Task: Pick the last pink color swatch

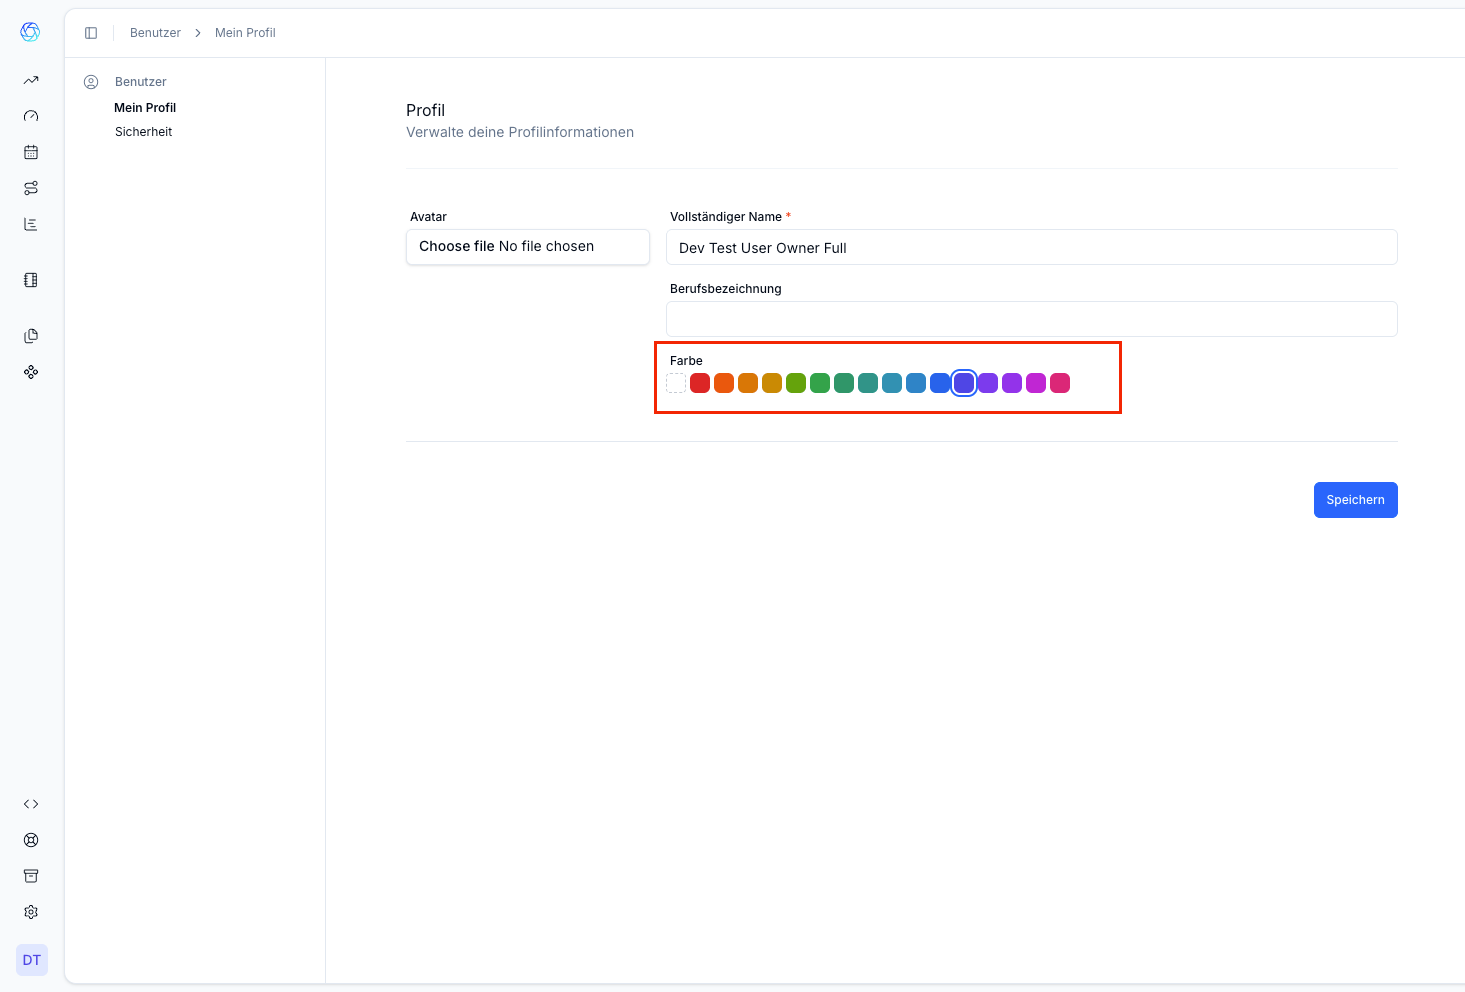Action: click(1060, 383)
